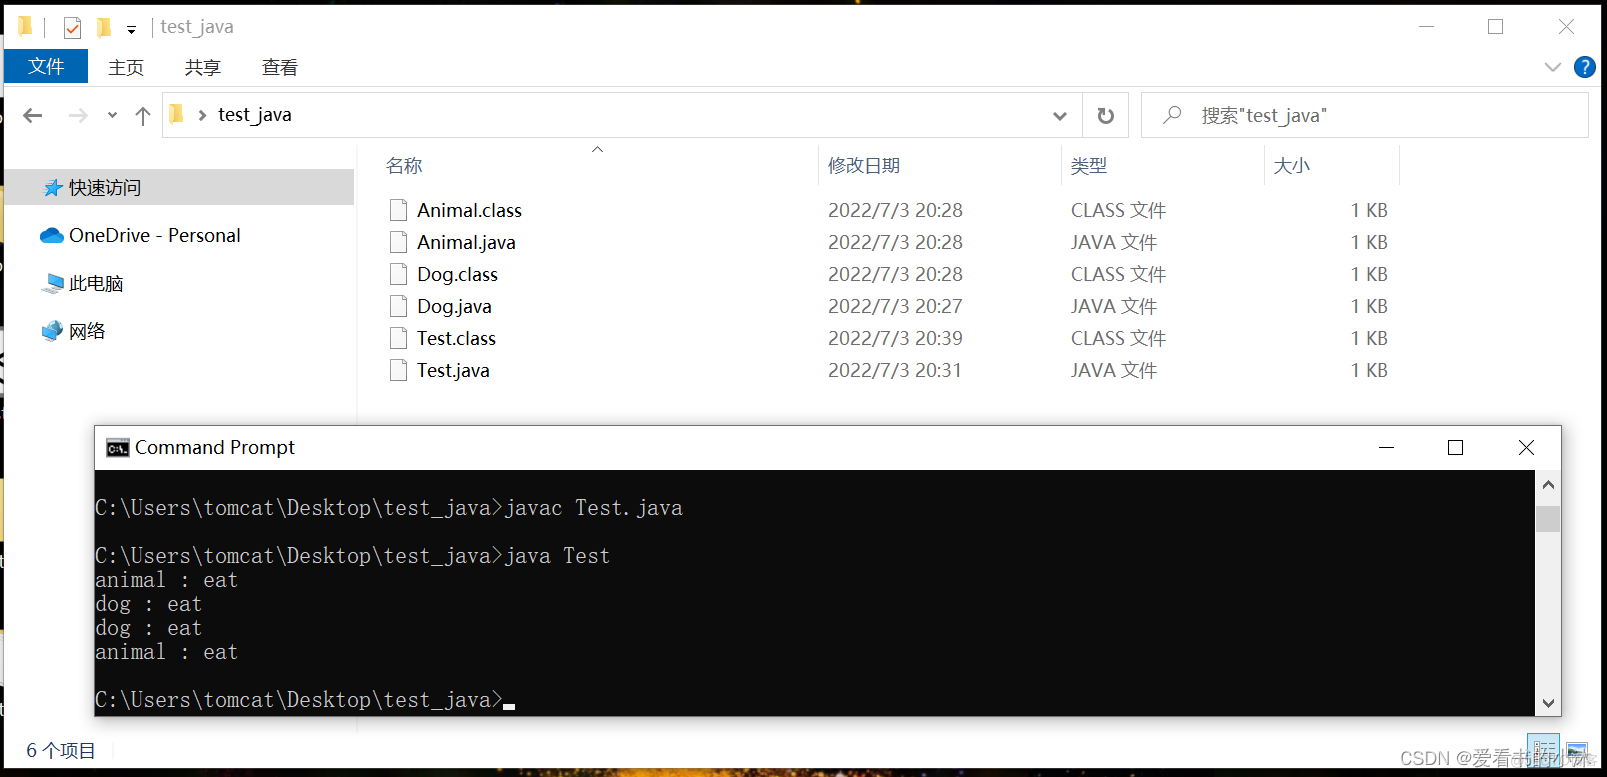Click the 'java Test' command line text
1607x777 pixels.
[557, 556]
